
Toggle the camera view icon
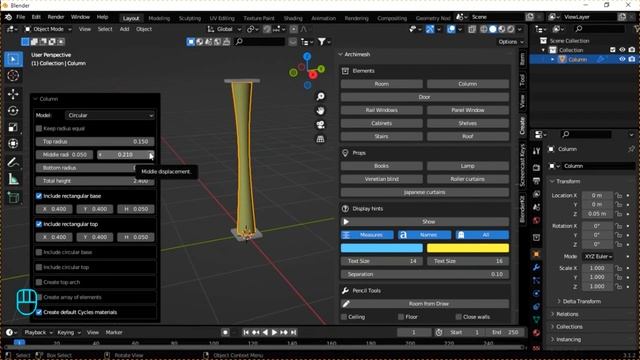click(320, 125)
